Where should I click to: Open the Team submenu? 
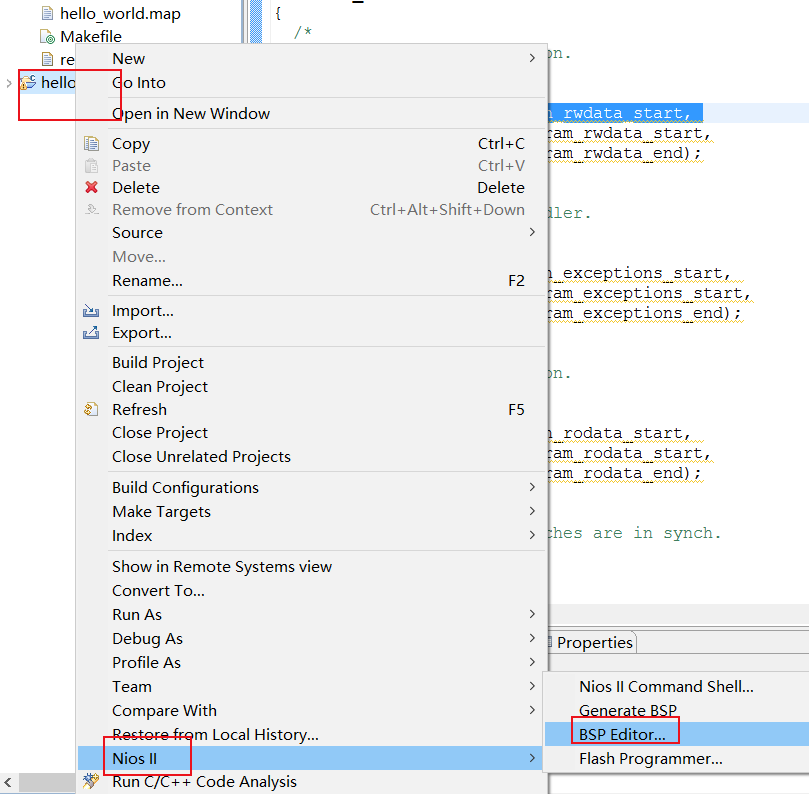(312, 687)
